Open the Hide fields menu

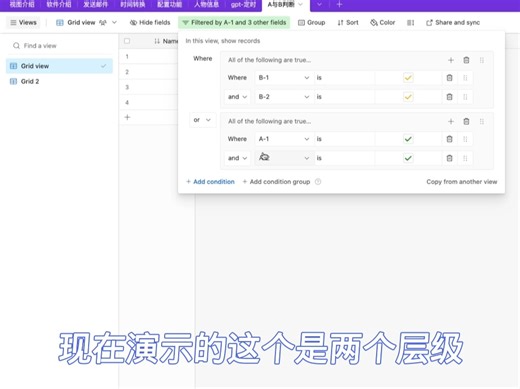click(150, 23)
